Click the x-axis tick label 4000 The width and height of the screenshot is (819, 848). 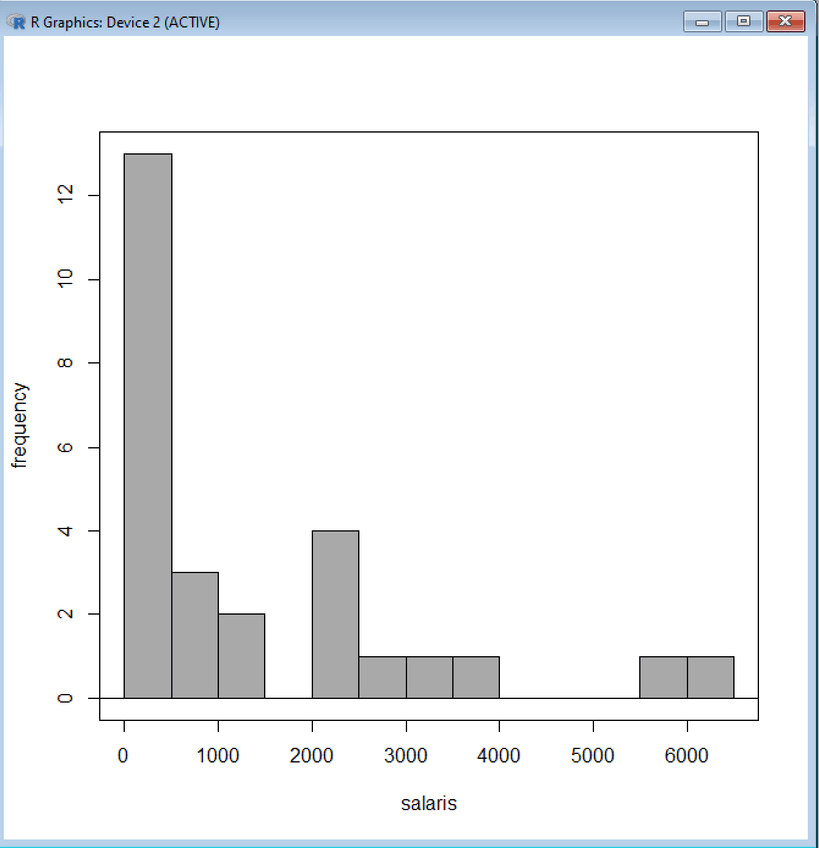point(499,756)
